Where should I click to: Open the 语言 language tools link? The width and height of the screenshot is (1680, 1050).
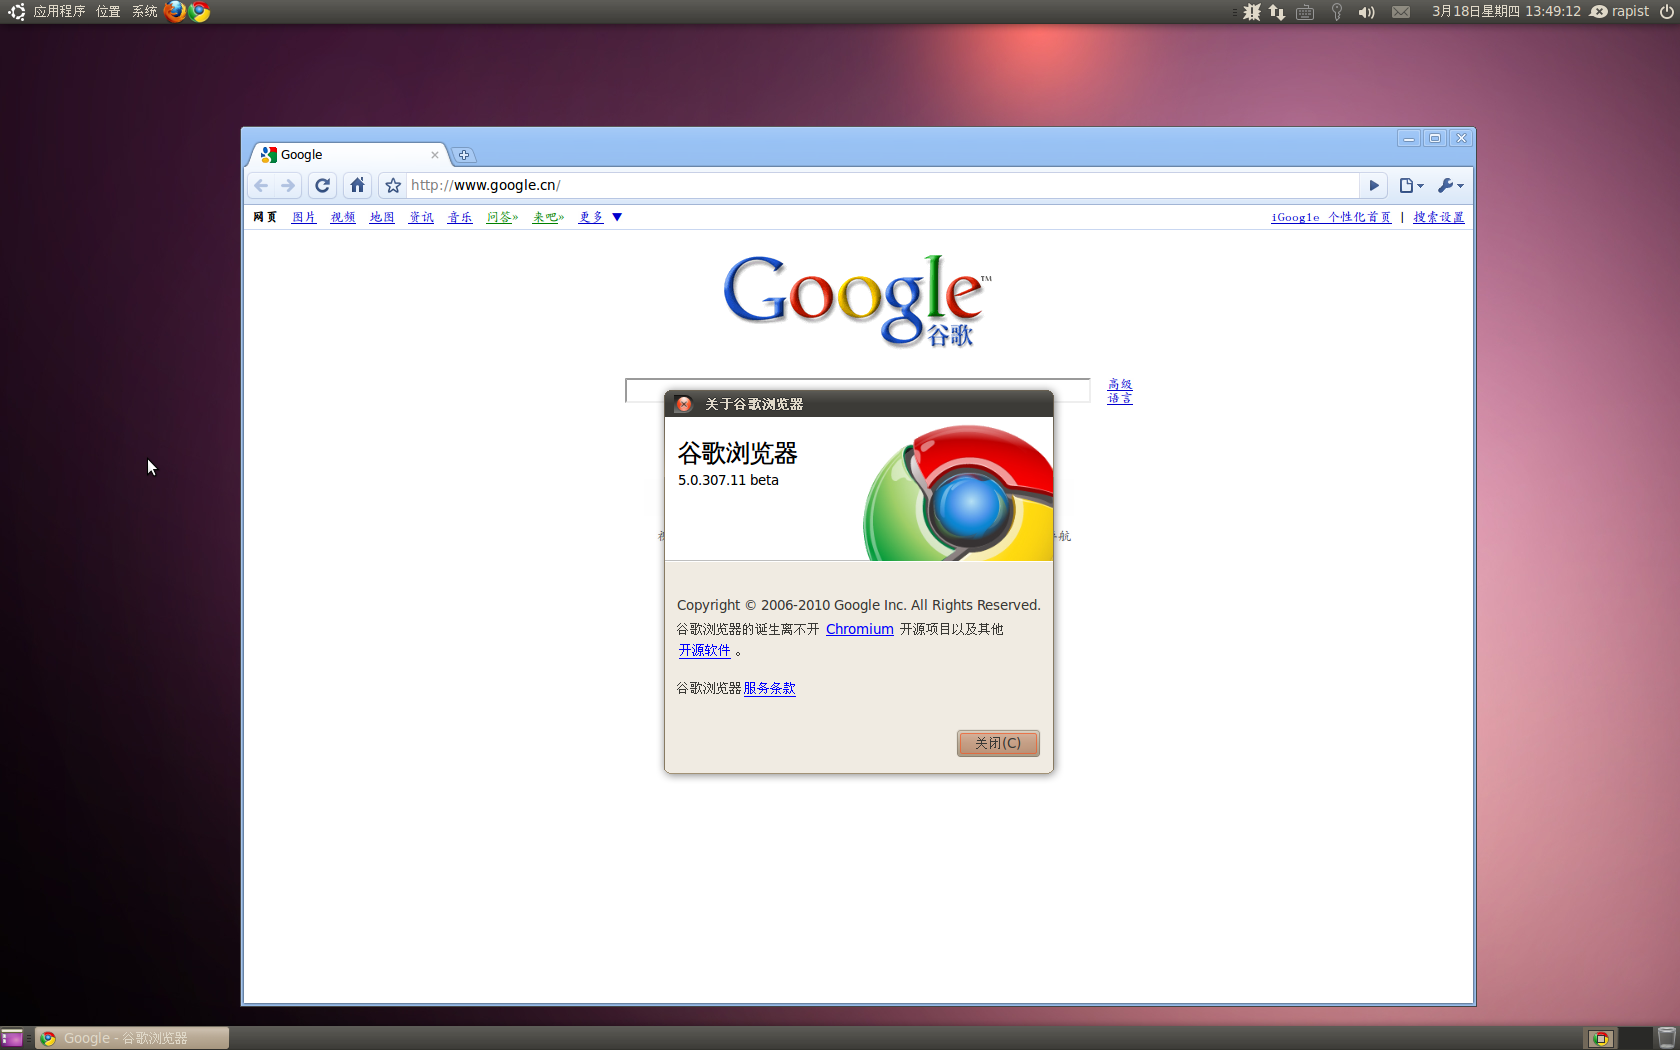[1120, 398]
